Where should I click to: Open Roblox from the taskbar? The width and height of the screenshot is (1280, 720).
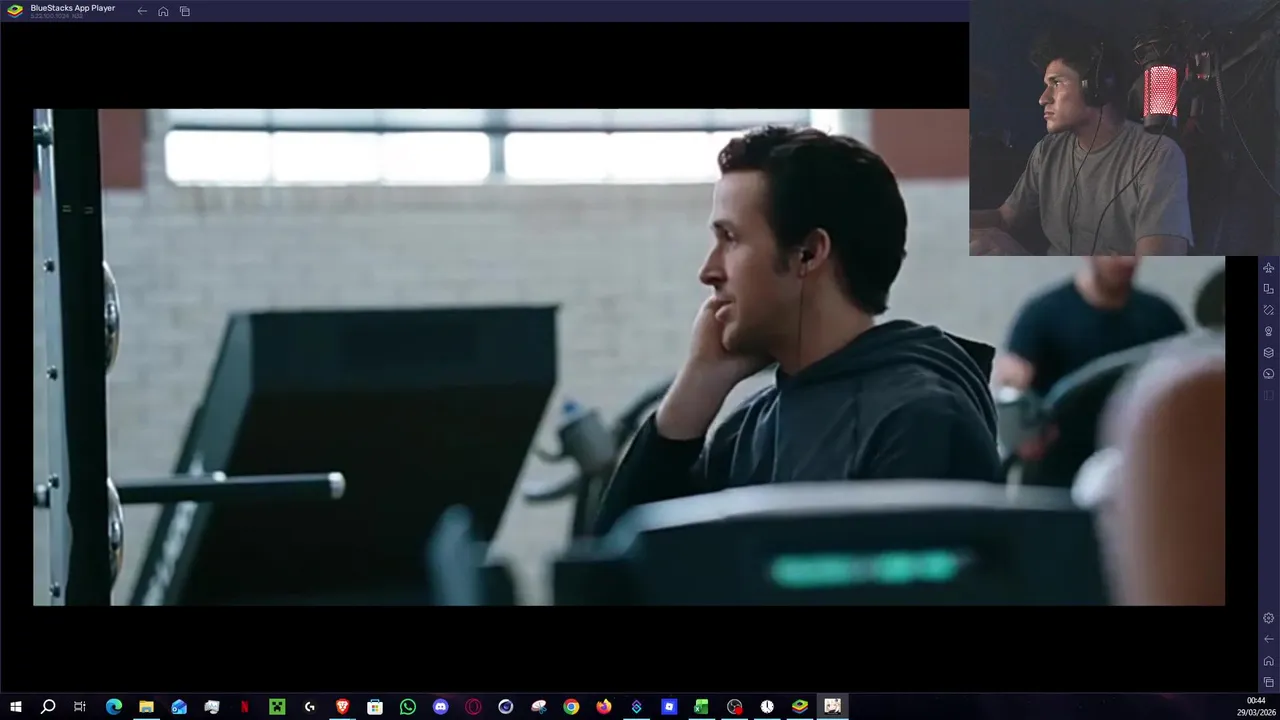pos(669,707)
